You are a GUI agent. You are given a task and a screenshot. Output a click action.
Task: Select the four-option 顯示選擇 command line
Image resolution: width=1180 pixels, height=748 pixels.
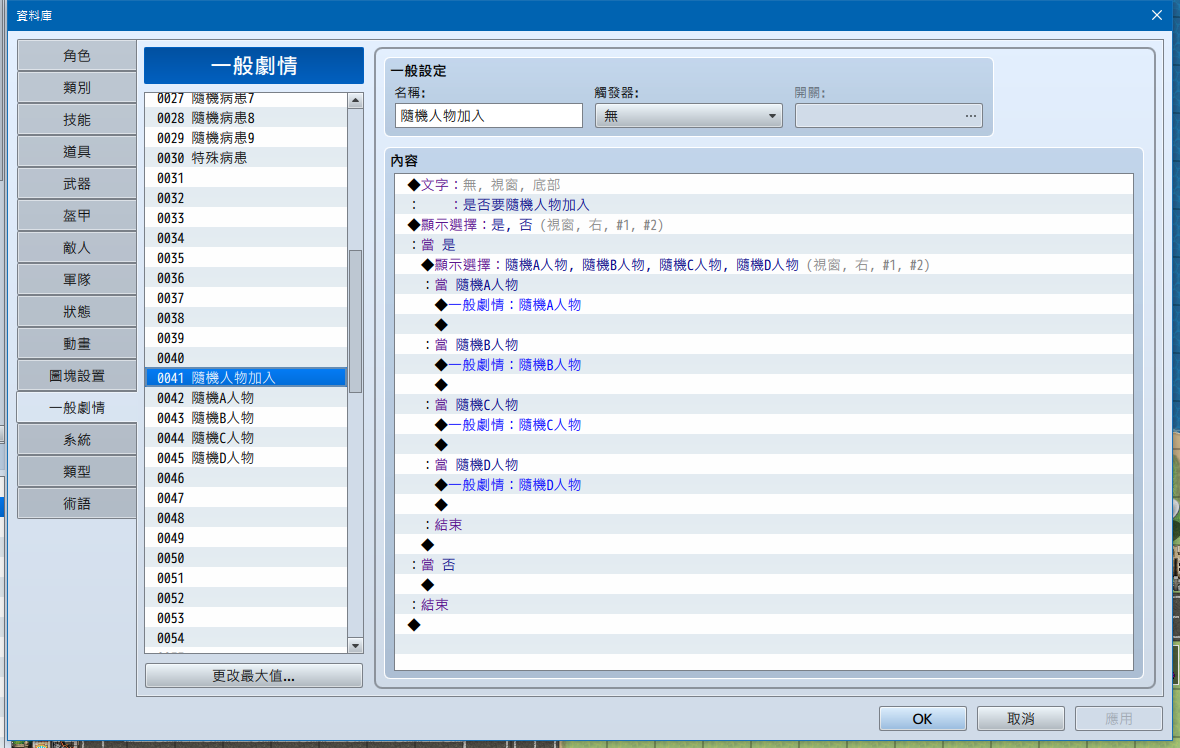point(764,265)
